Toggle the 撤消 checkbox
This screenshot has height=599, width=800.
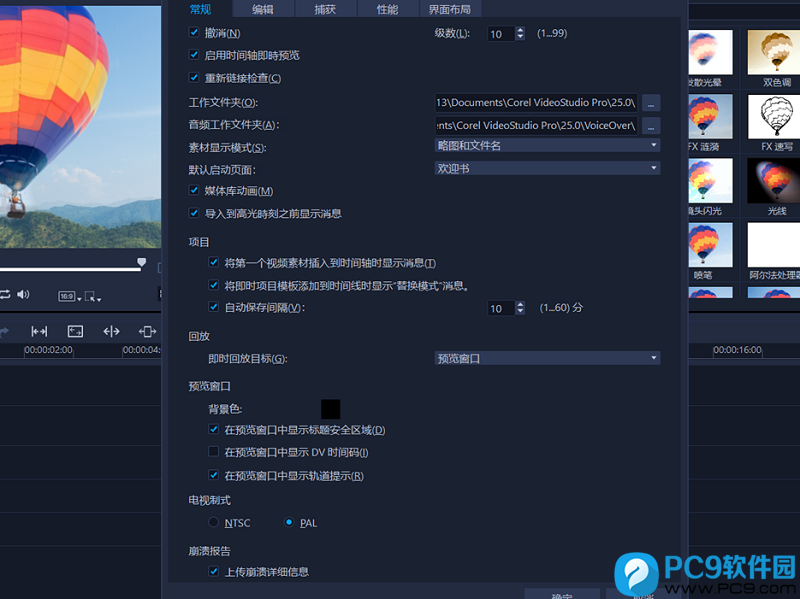(x=194, y=33)
